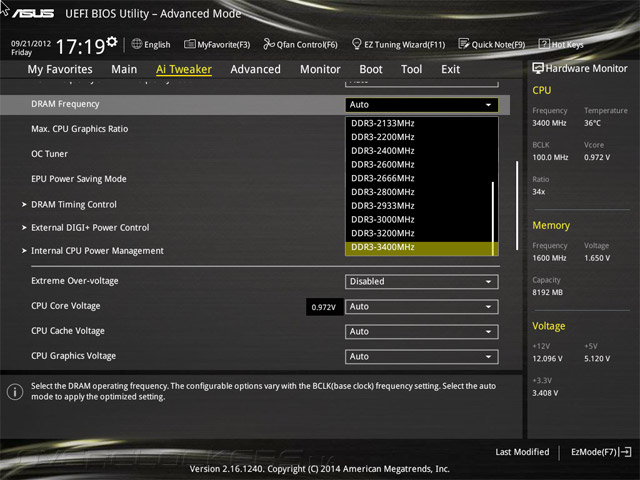
Task: Click the Qfan Control(F6) label
Action: pyautogui.click(x=307, y=44)
